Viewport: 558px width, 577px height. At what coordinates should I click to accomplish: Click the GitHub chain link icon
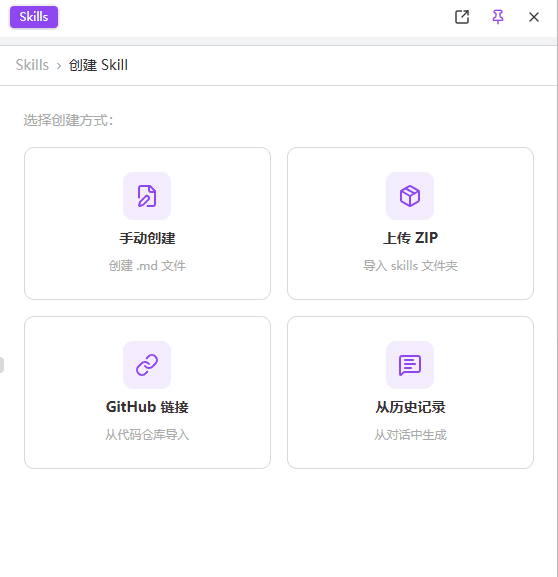pyautogui.click(x=147, y=365)
